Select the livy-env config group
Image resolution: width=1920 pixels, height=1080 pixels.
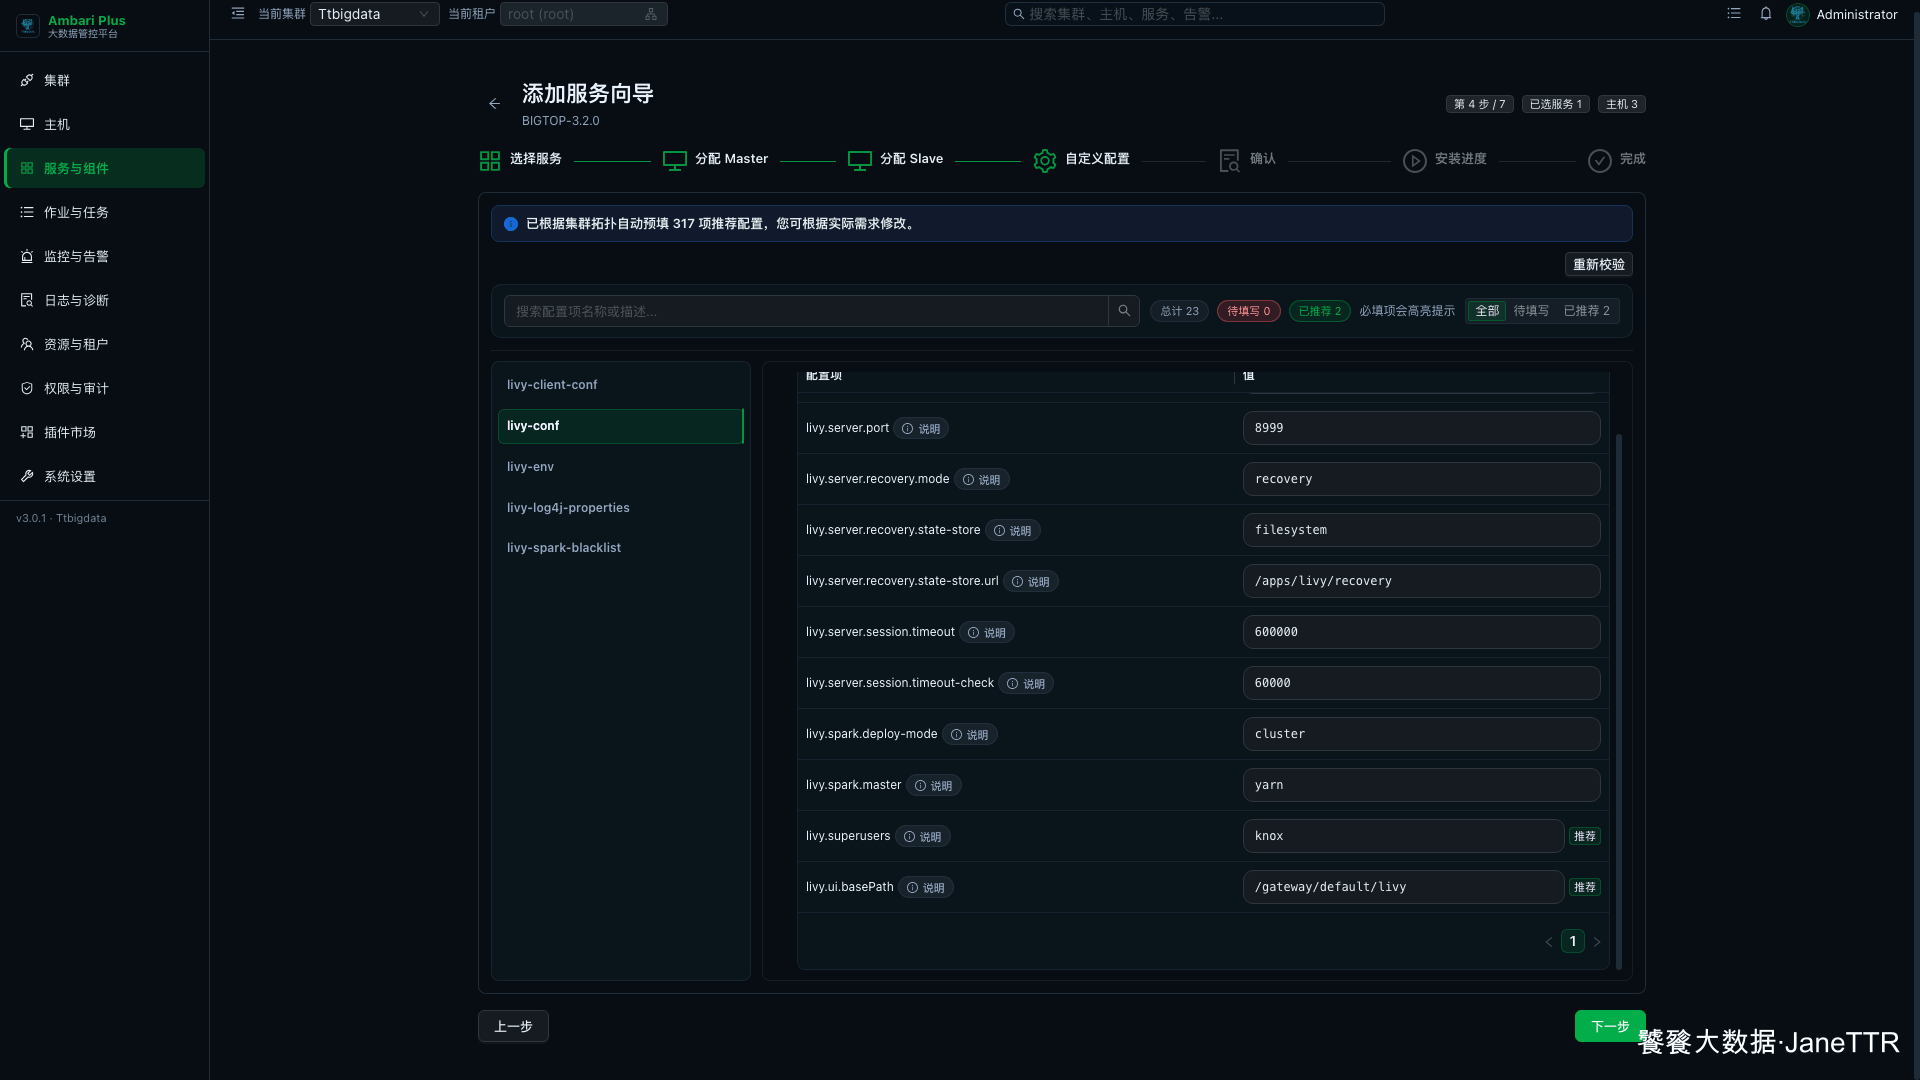pyautogui.click(x=620, y=467)
